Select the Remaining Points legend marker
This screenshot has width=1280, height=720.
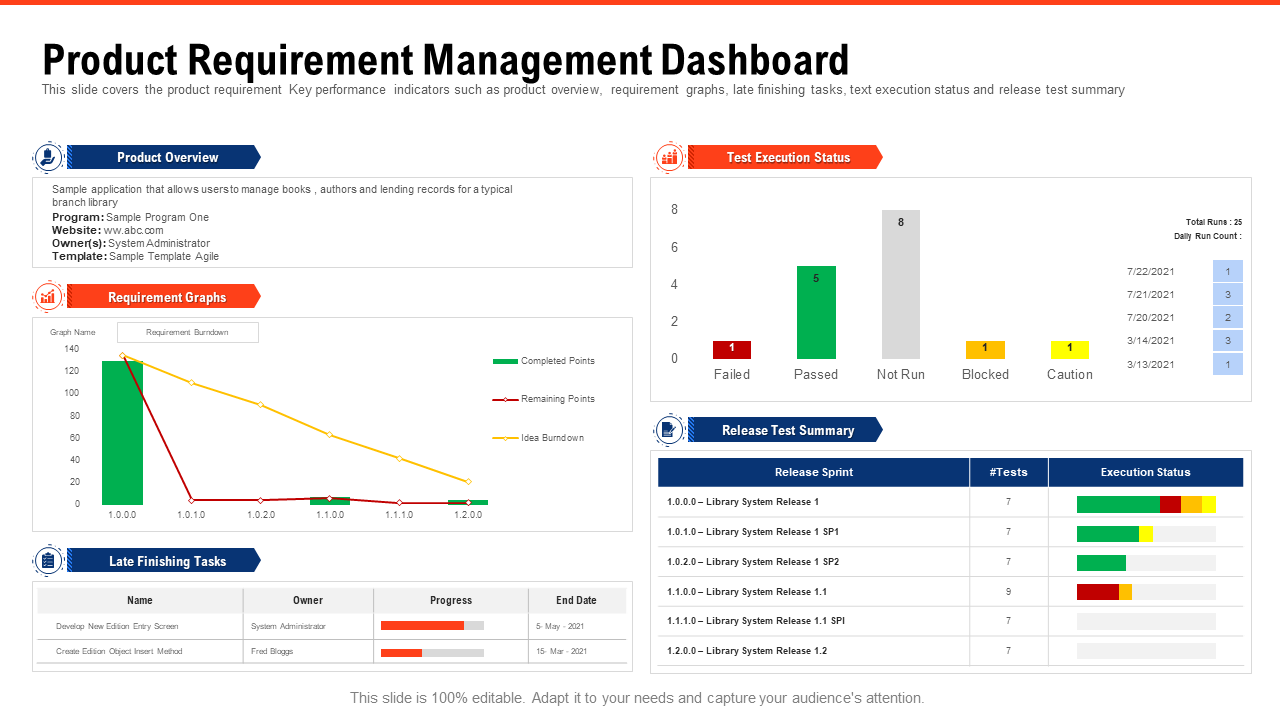click(505, 399)
